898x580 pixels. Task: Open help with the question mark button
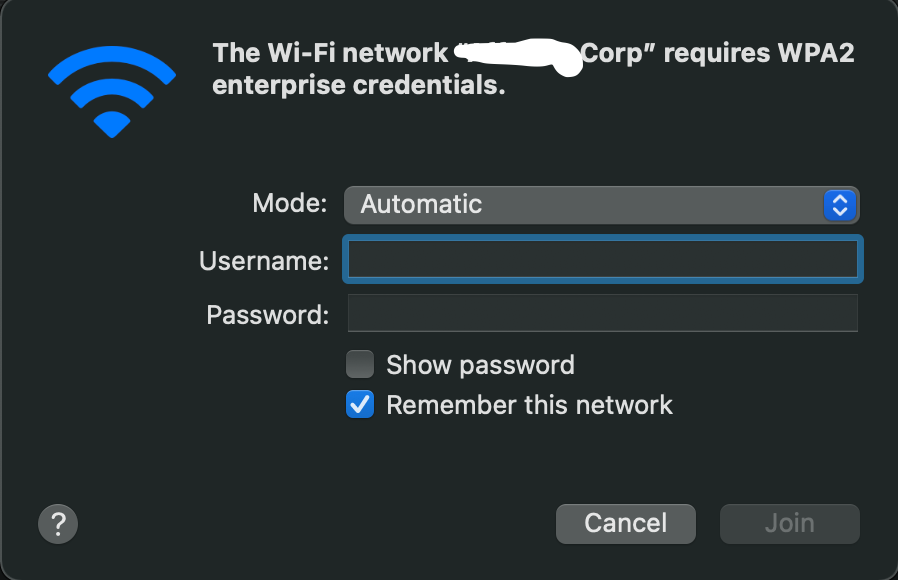click(58, 522)
